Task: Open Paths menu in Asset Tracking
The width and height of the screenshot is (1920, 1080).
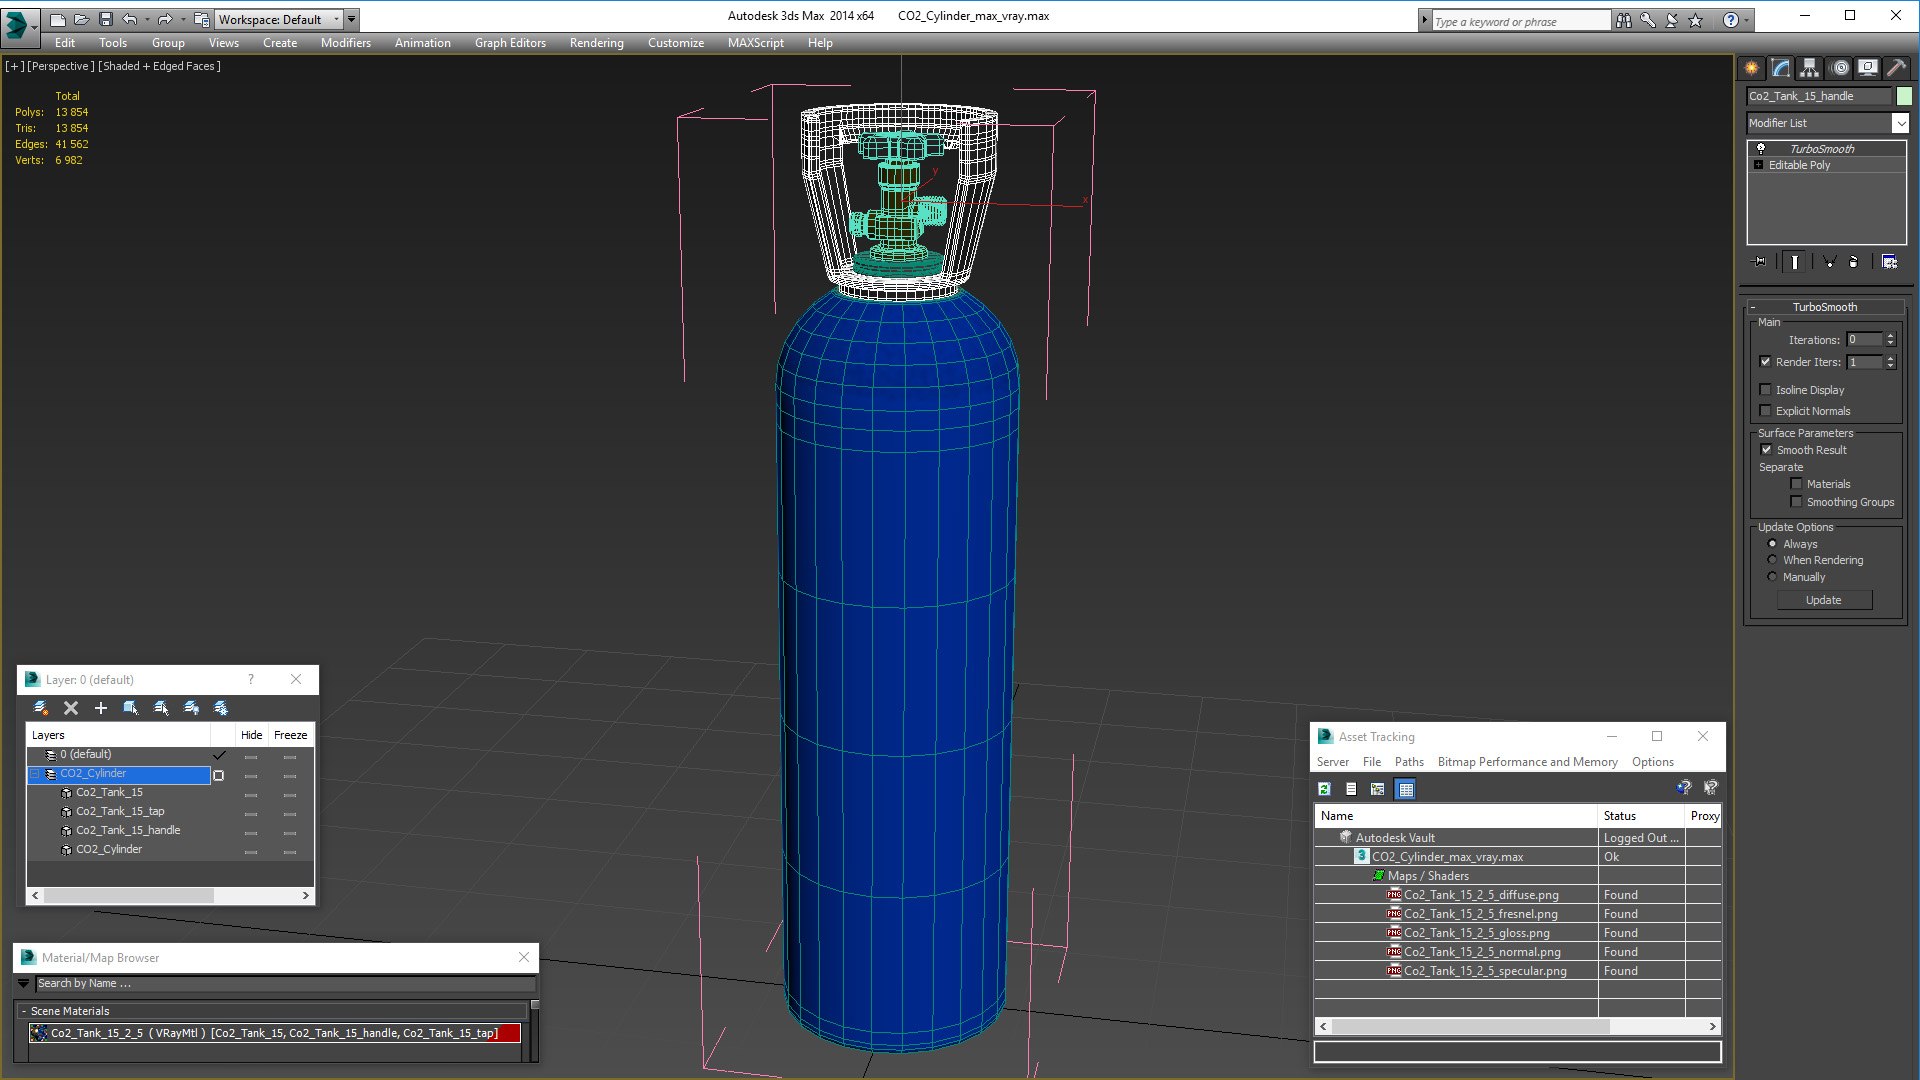Action: coord(1409,762)
